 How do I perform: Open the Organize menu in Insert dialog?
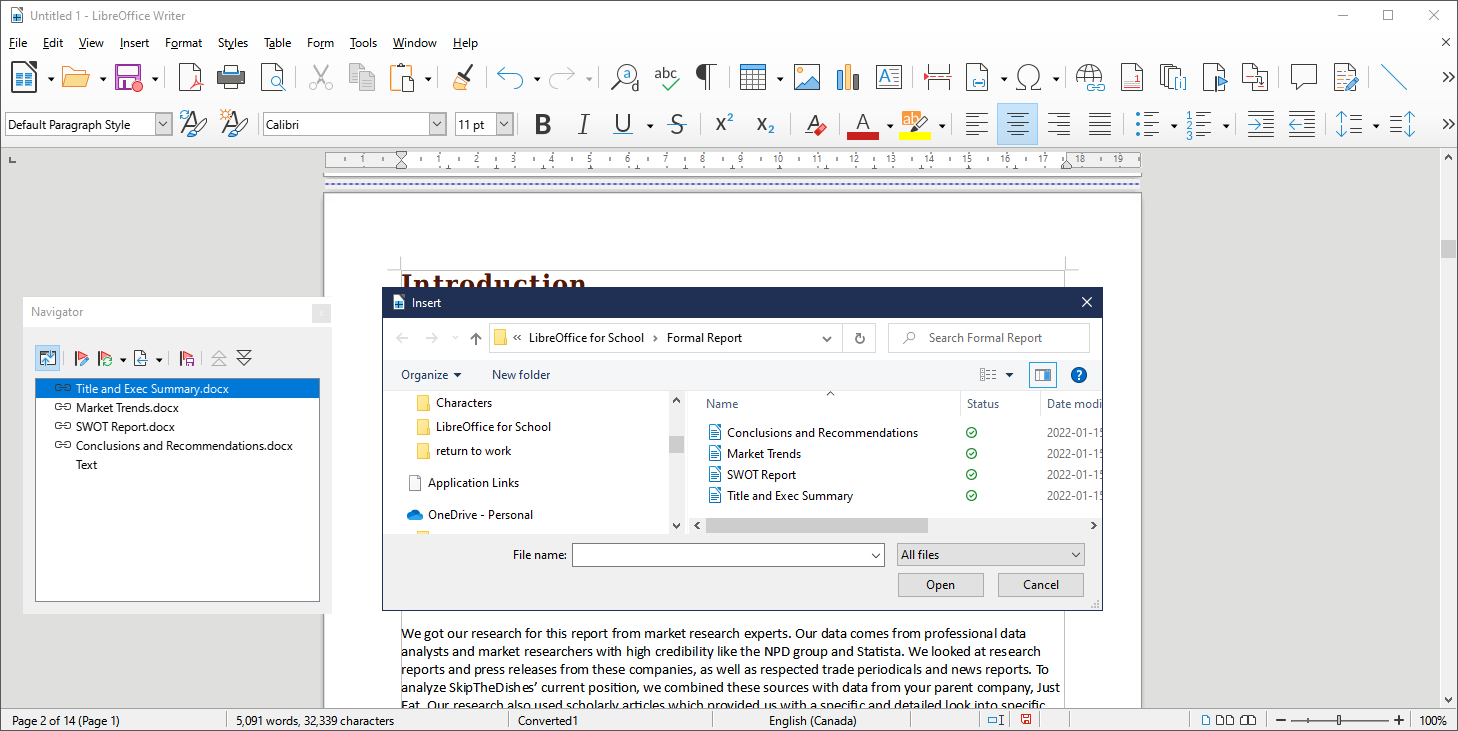click(x=430, y=374)
